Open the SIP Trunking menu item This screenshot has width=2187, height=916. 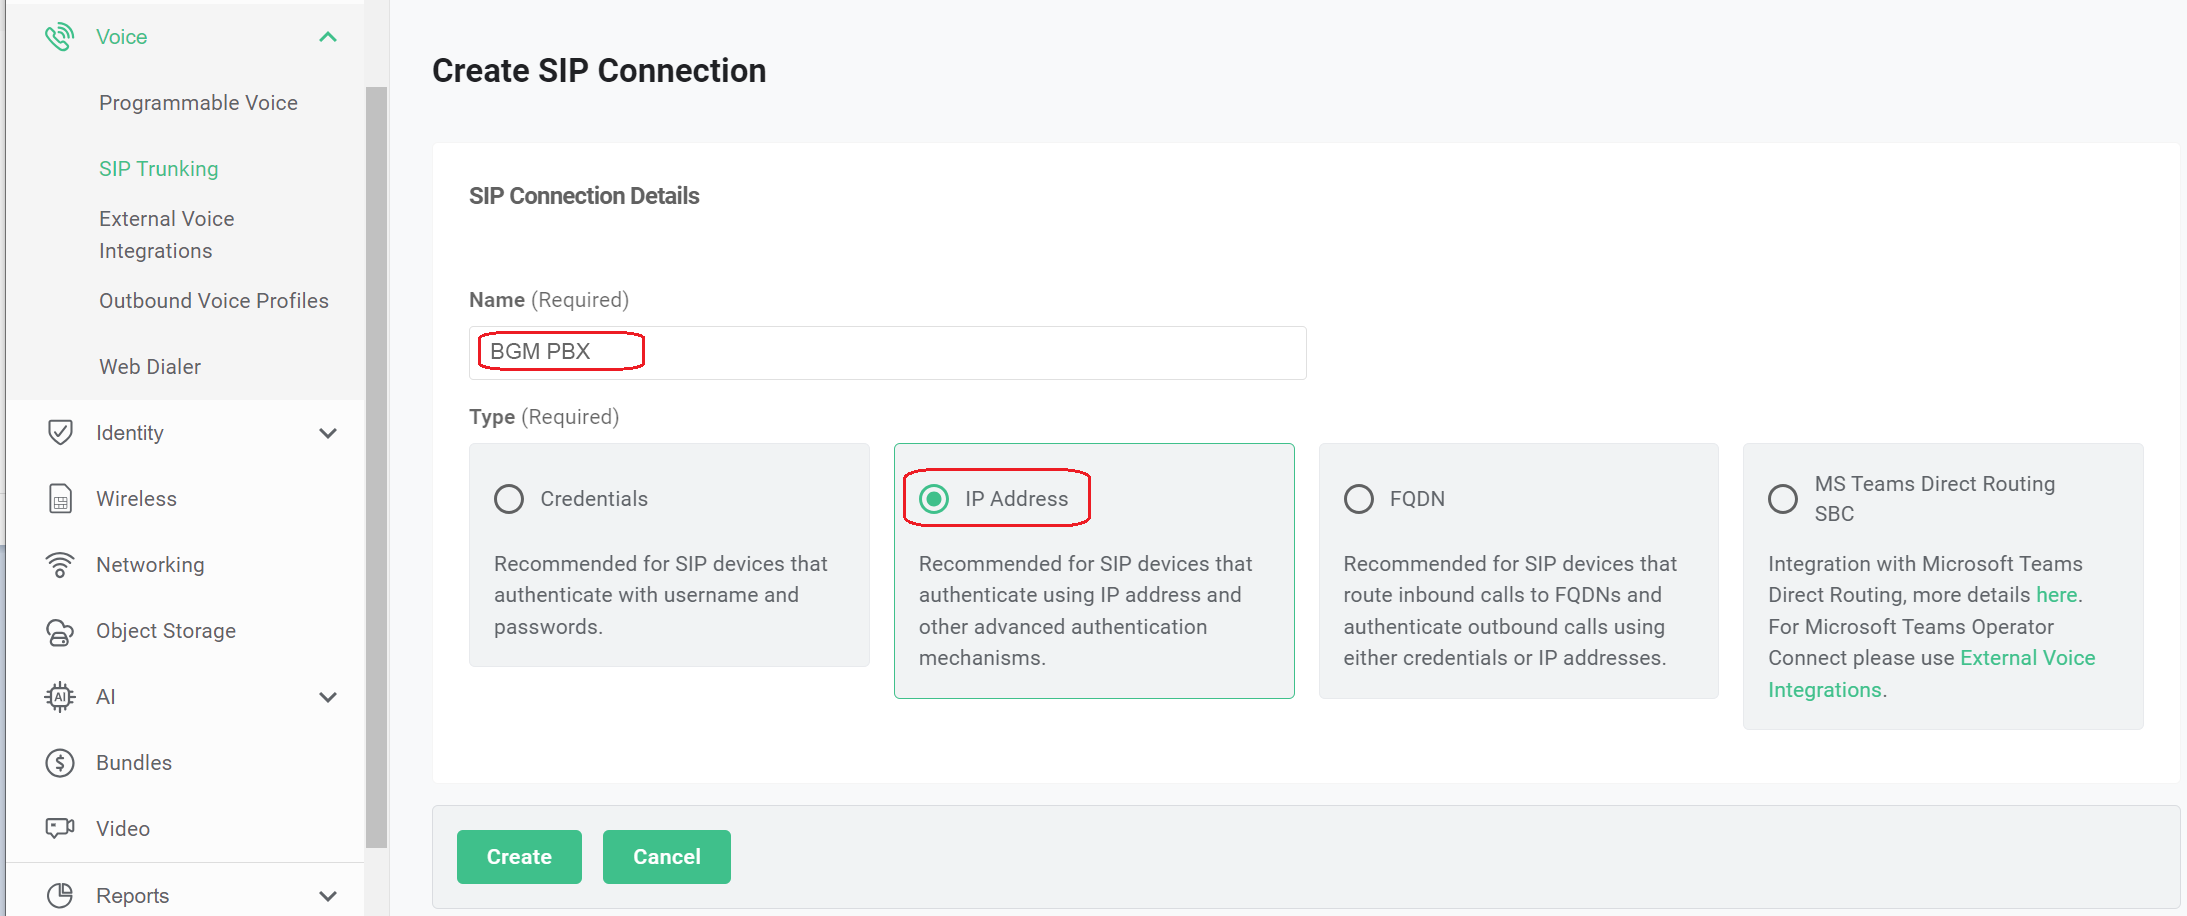[158, 169]
